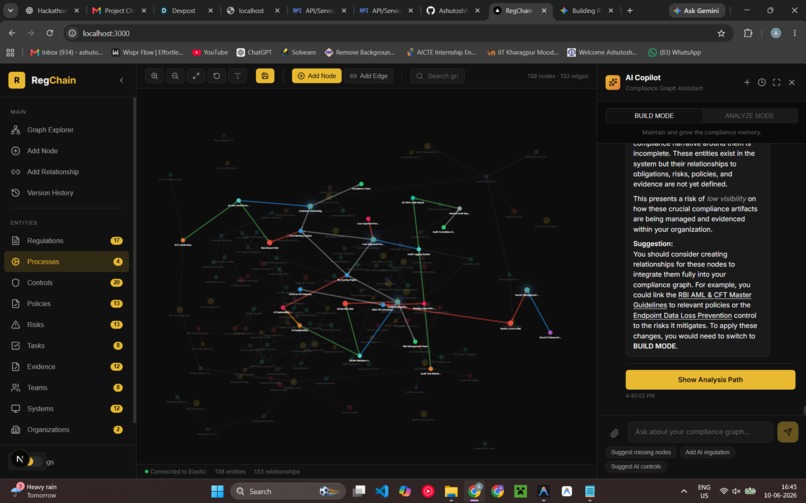The height and width of the screenshot is (503, 806).
Task: Open RBI AML & CFT Master Guidelines link
Action: tap(692, 300)
